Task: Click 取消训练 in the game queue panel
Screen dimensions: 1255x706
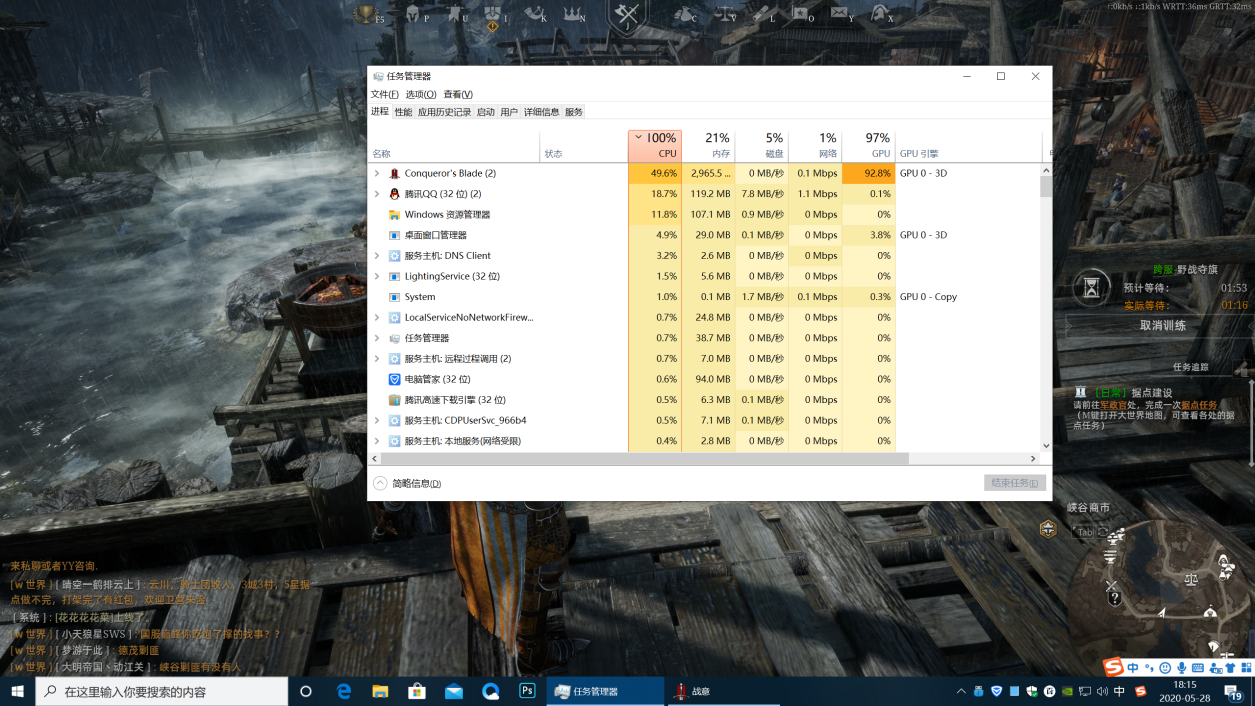Action: [1163, 325]
